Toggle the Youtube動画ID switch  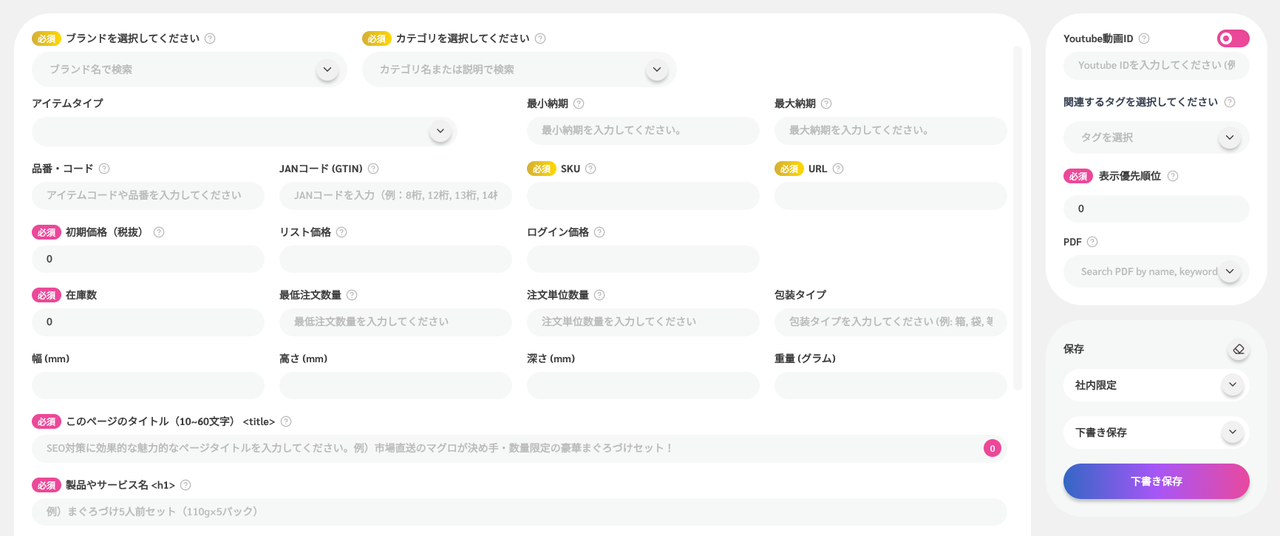[x=1232, y=39]
